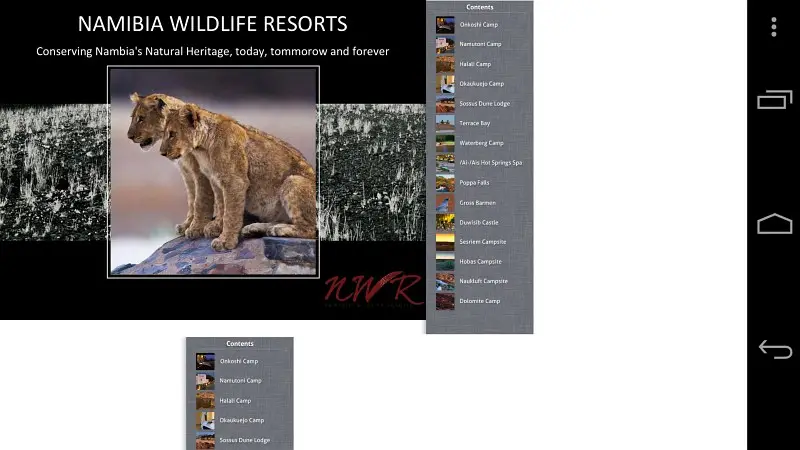This screenshot has width=800, height=450.
Task: Tap the 'NAMIBIA WILDLIFE RESORTS' title
Action: tap(213, 24)
